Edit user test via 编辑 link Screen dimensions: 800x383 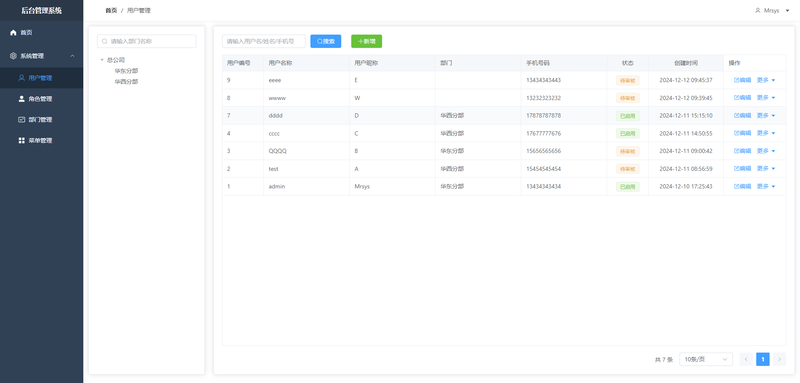pos(742,169)
